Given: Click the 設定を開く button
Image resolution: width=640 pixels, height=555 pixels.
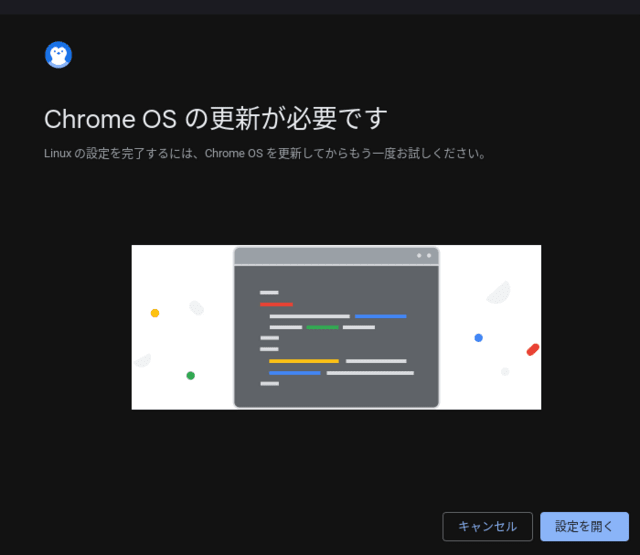Looking at the screenshot, I should click(584, 526).
